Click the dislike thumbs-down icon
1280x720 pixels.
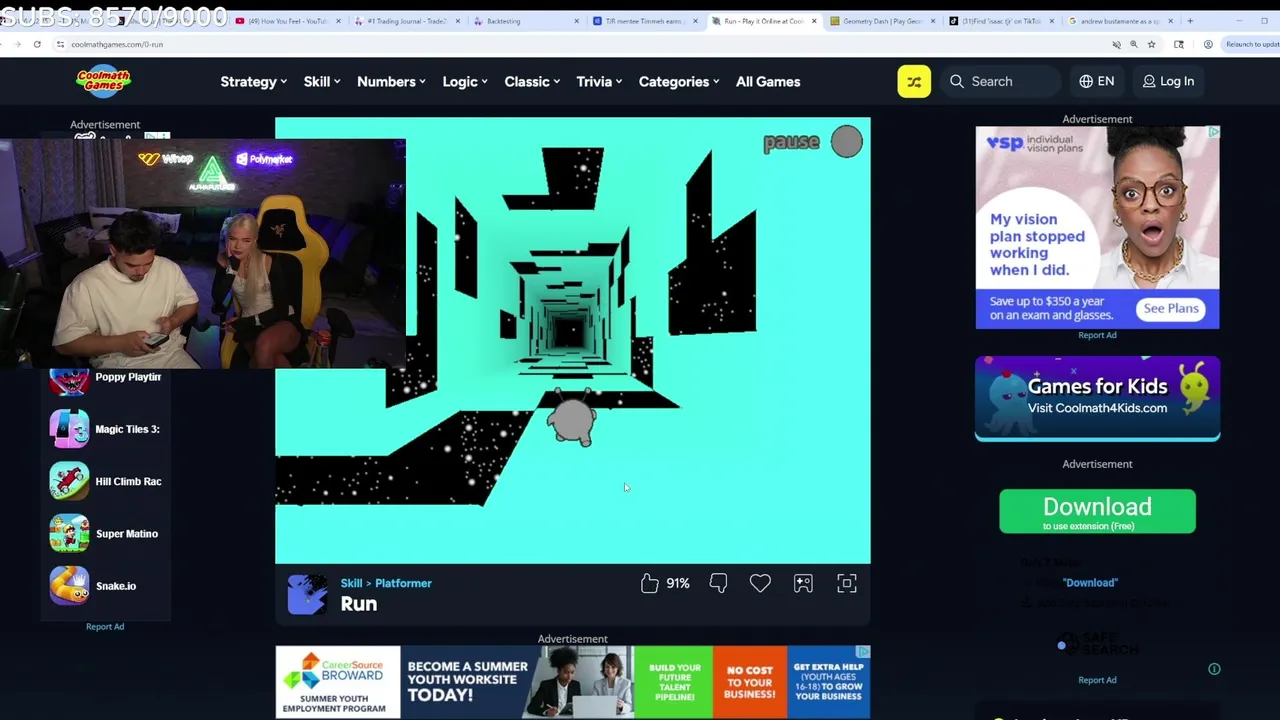[718, 583]
